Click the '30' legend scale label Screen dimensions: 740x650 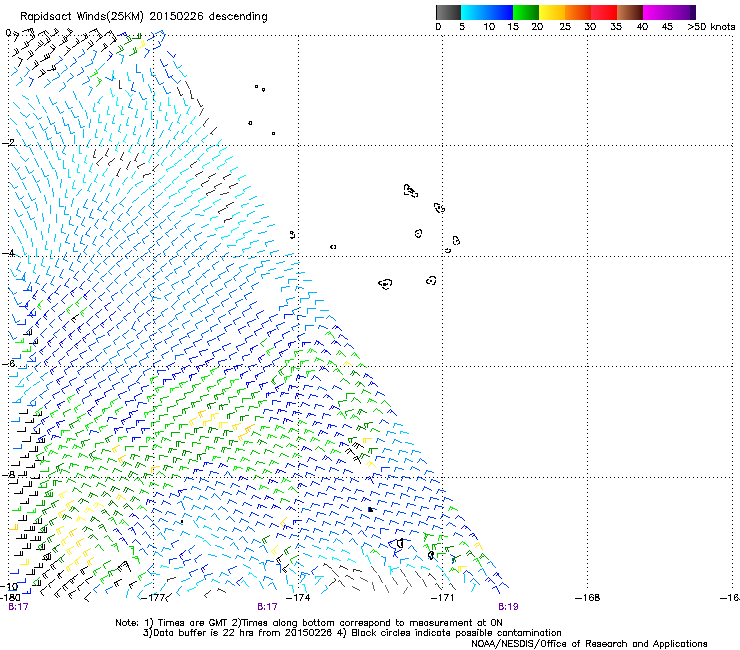point(590,26)
